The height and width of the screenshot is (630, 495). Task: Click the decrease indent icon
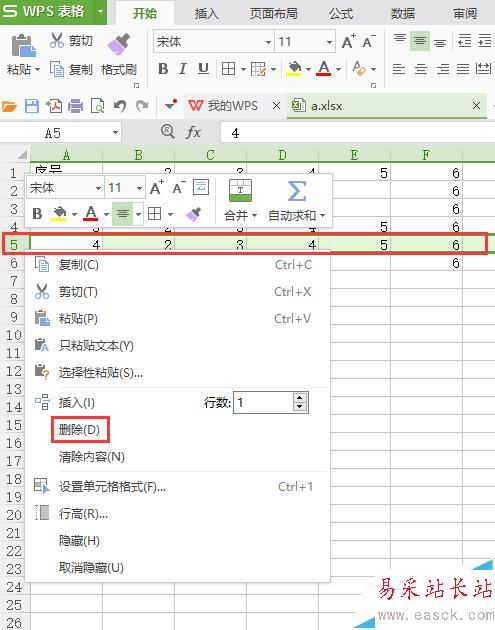464,41
